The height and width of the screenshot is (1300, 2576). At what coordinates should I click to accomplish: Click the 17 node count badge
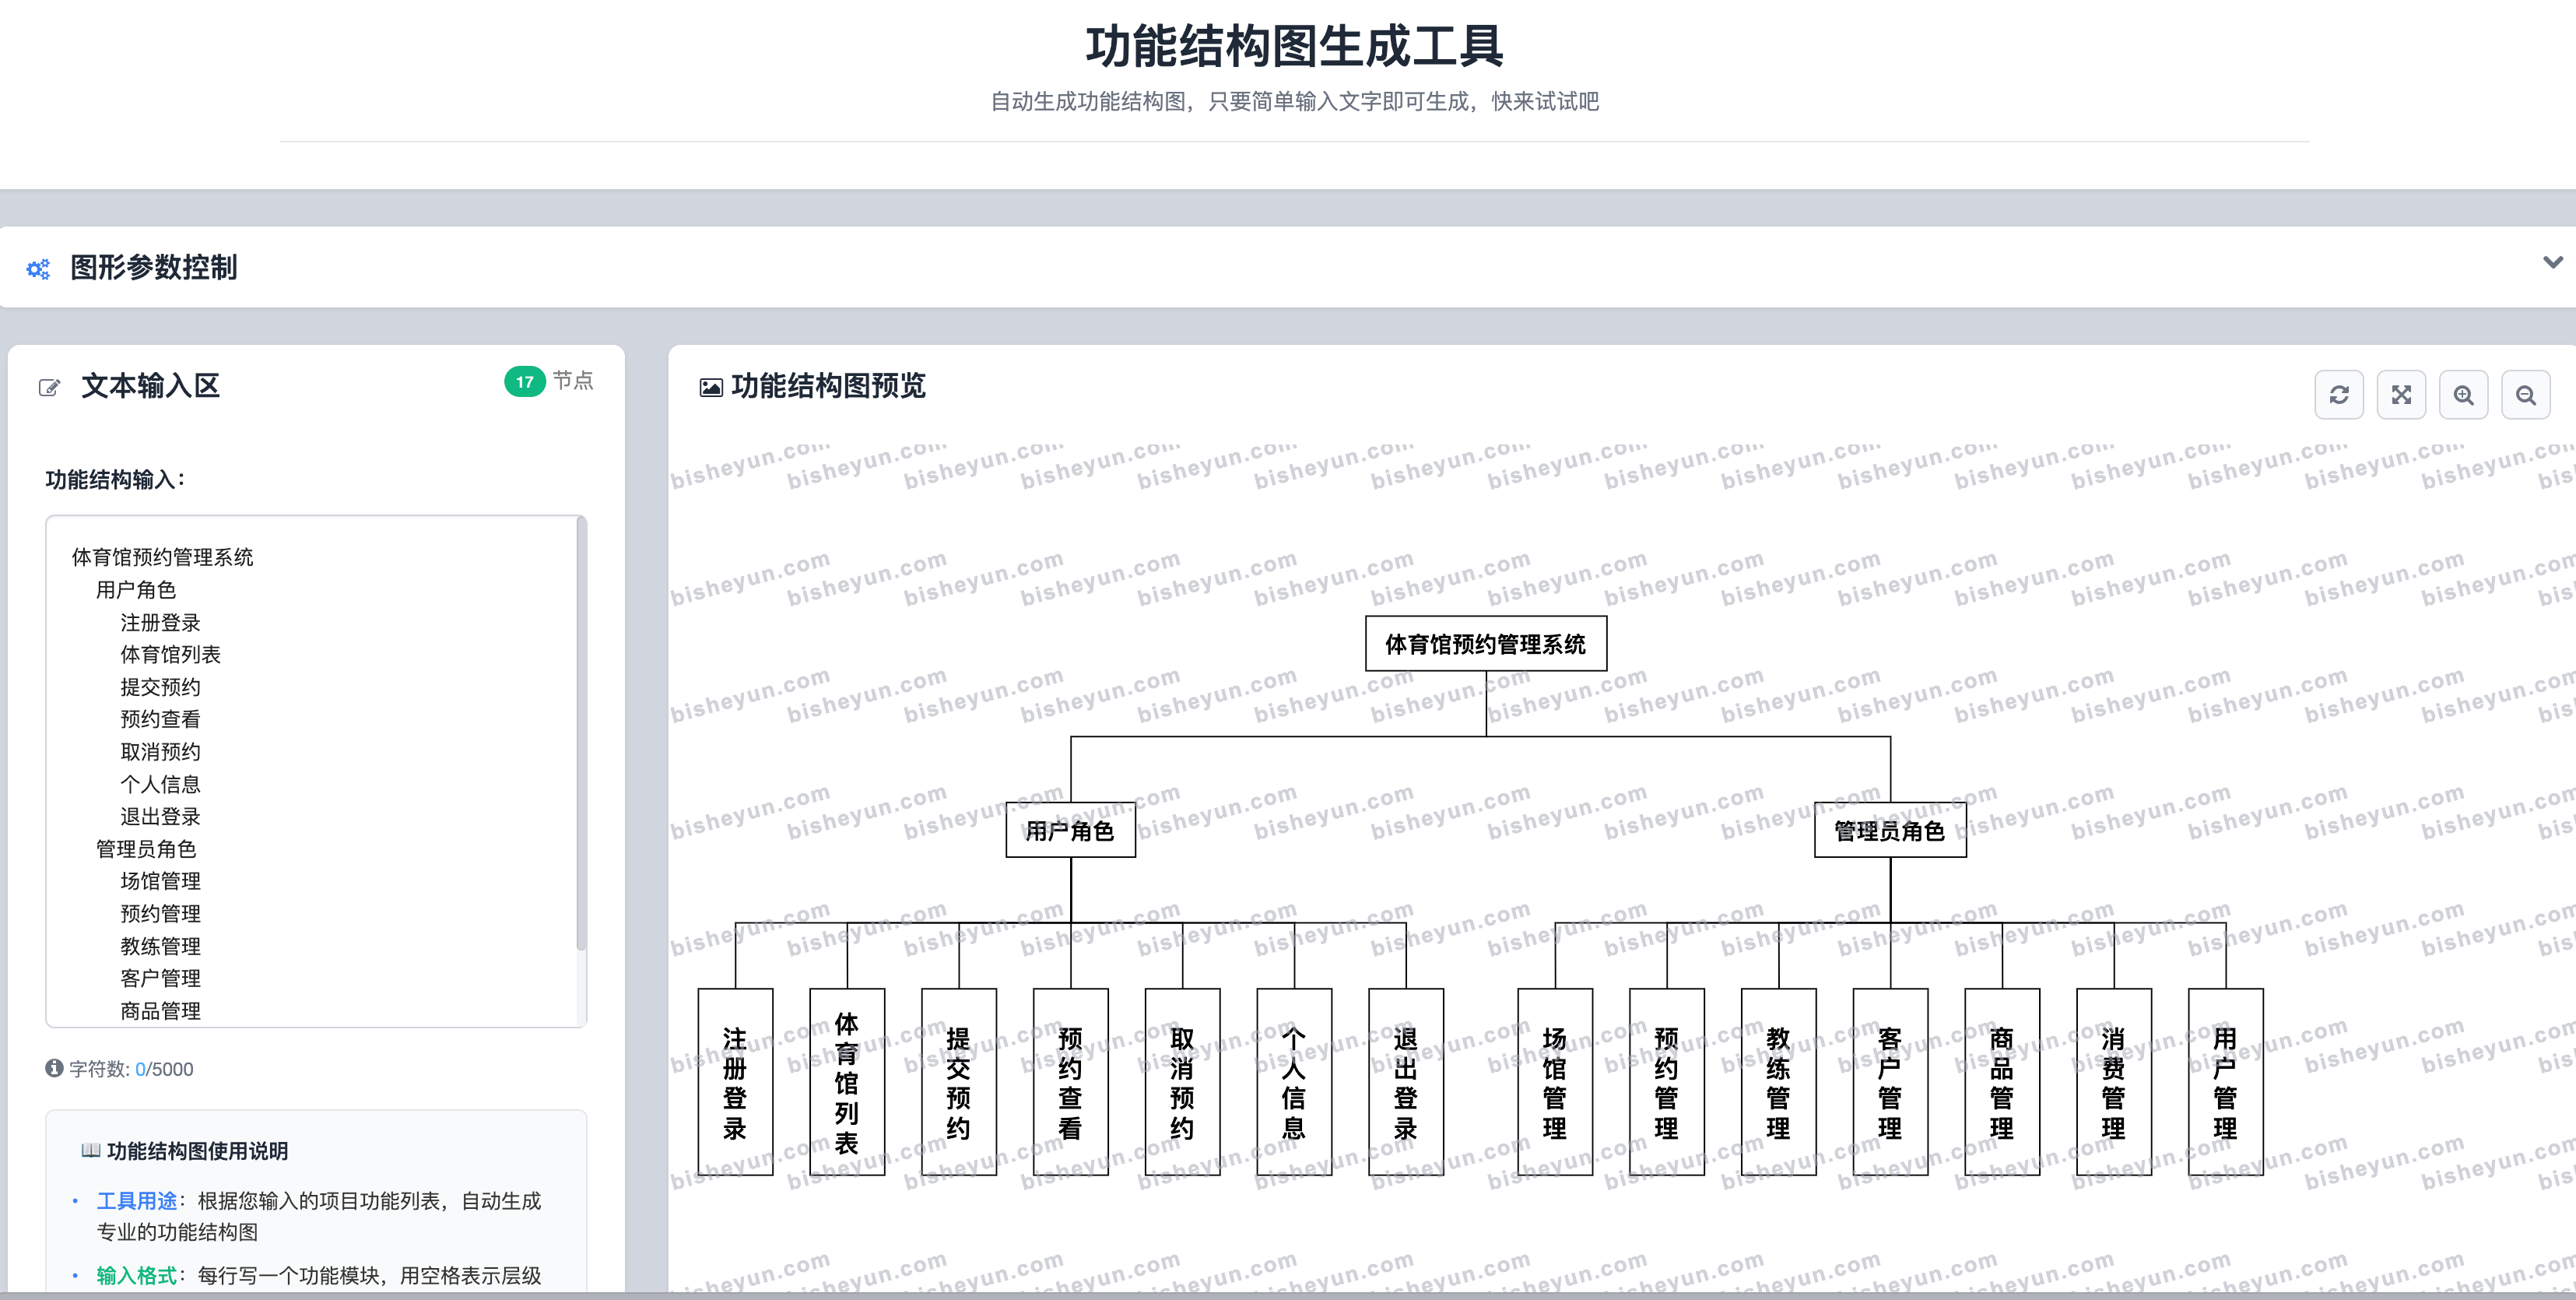pyautogui.click(x=524, y=381)
